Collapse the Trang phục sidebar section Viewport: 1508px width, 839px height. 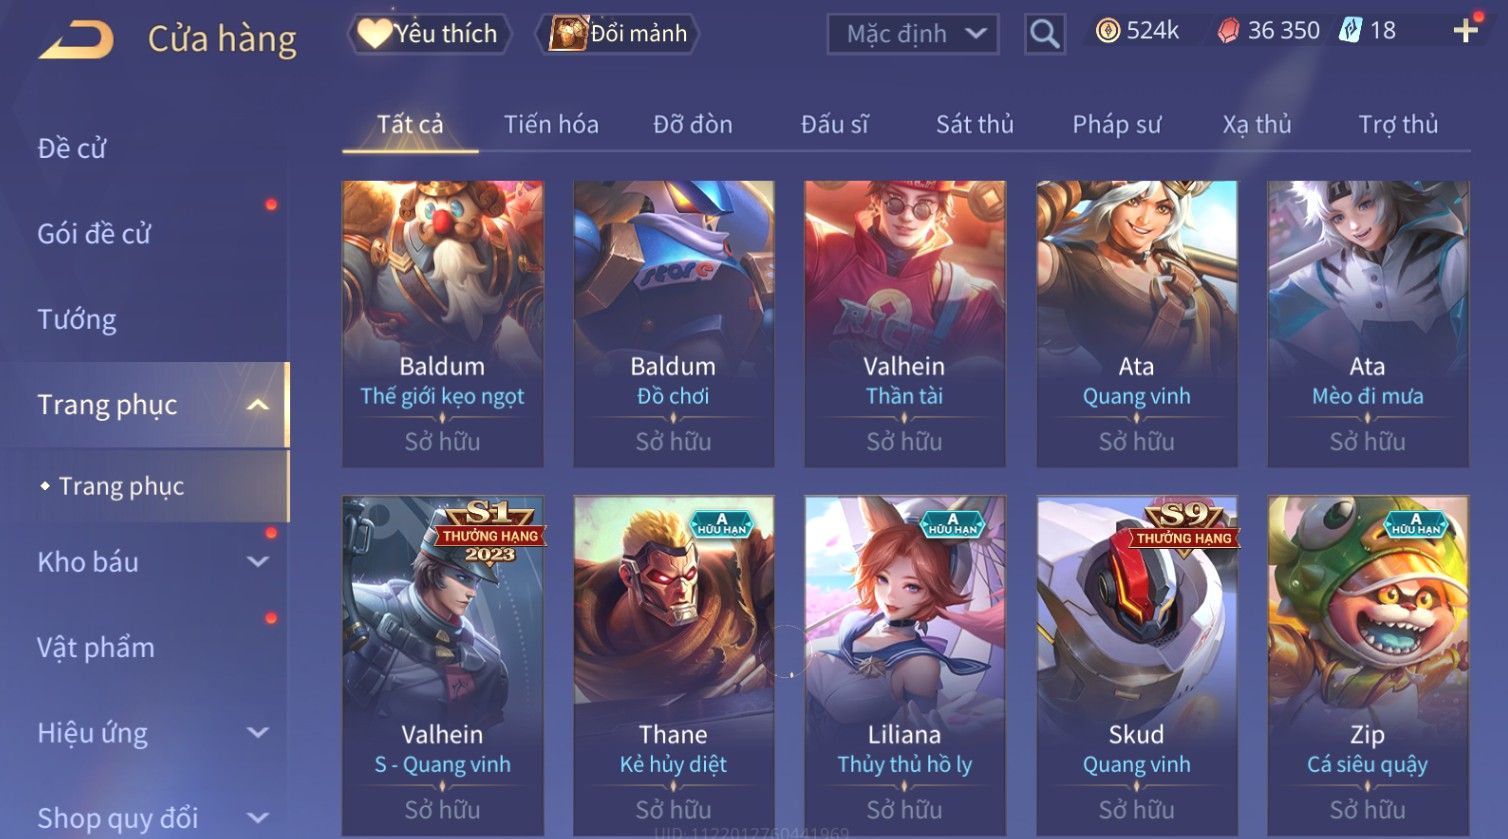257,405
